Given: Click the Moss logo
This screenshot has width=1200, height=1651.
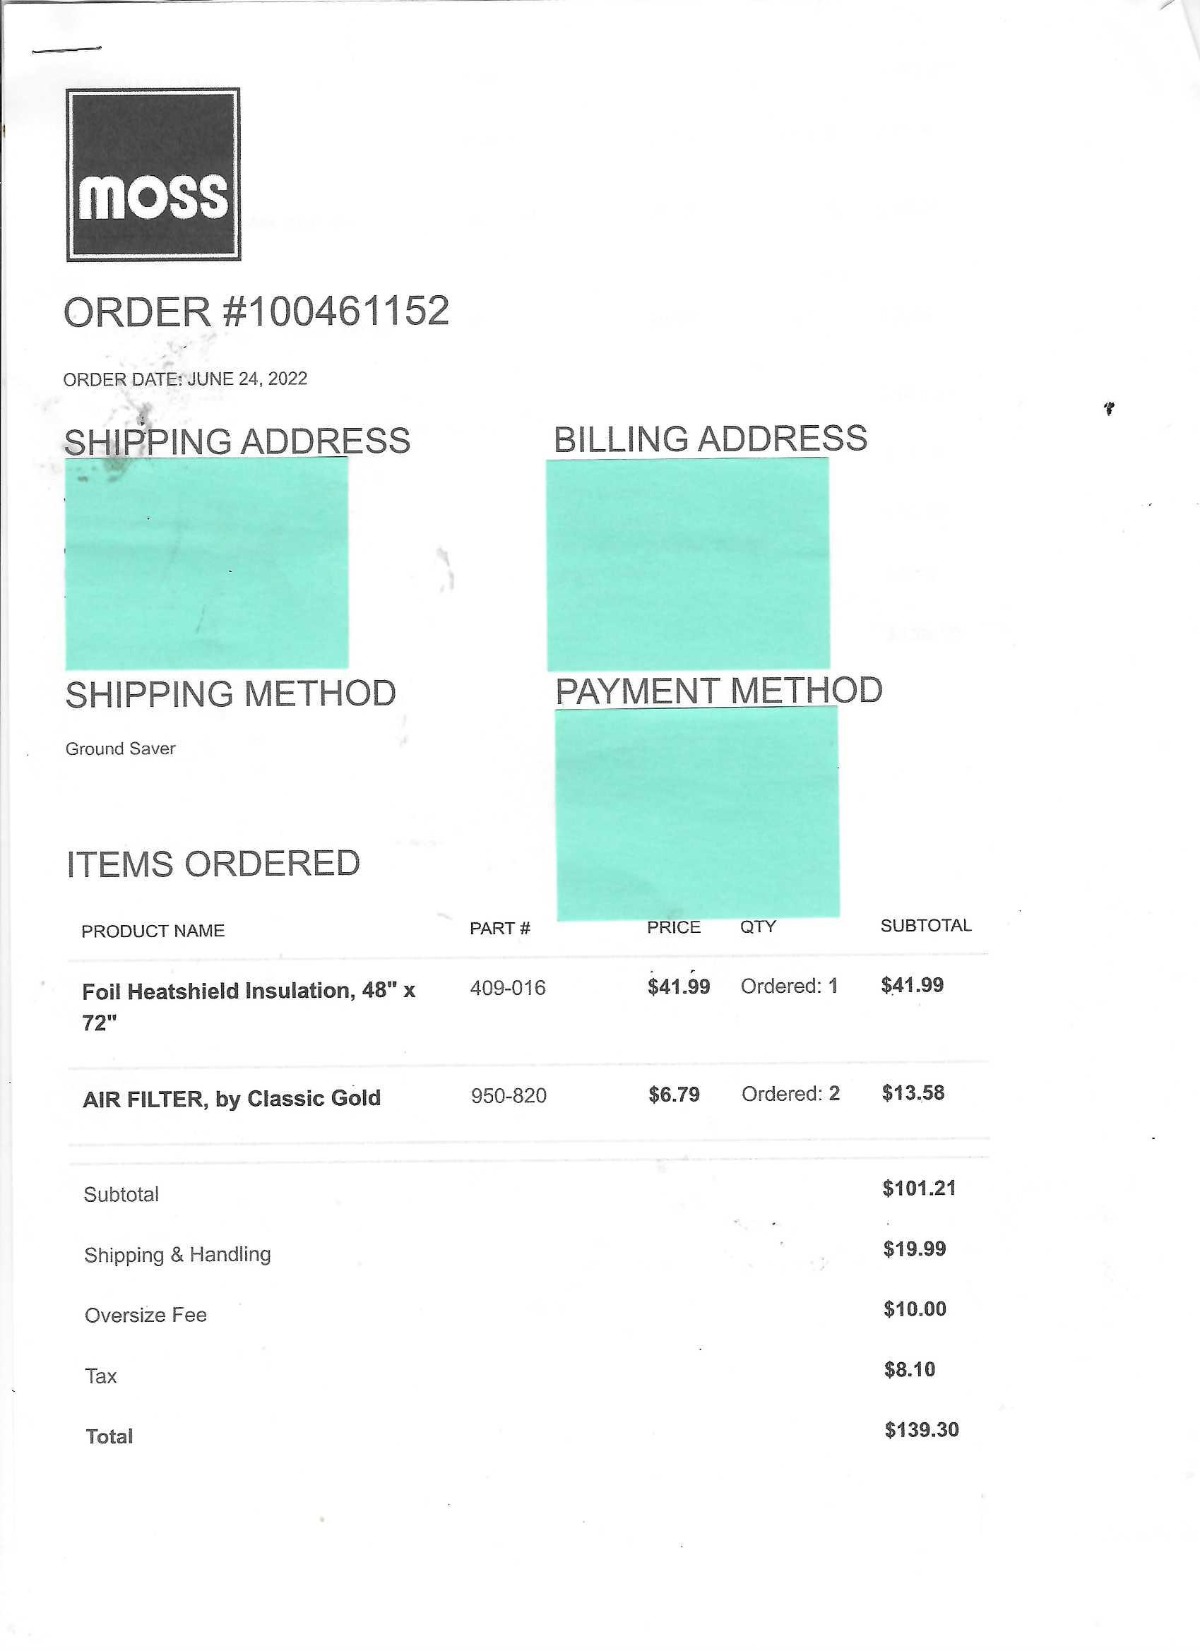Looking at the screenshot, I should [x=153, y=175].
